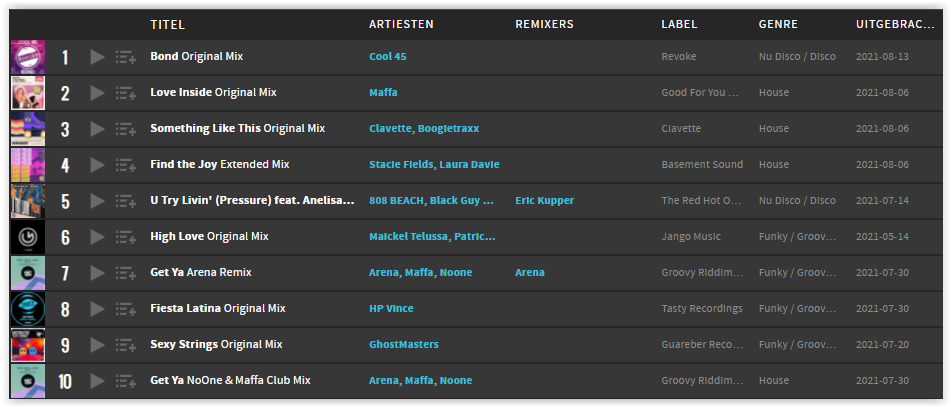Play U Try Livin' (Pressure) track
The image size is (951, 407).
[97, 201]
